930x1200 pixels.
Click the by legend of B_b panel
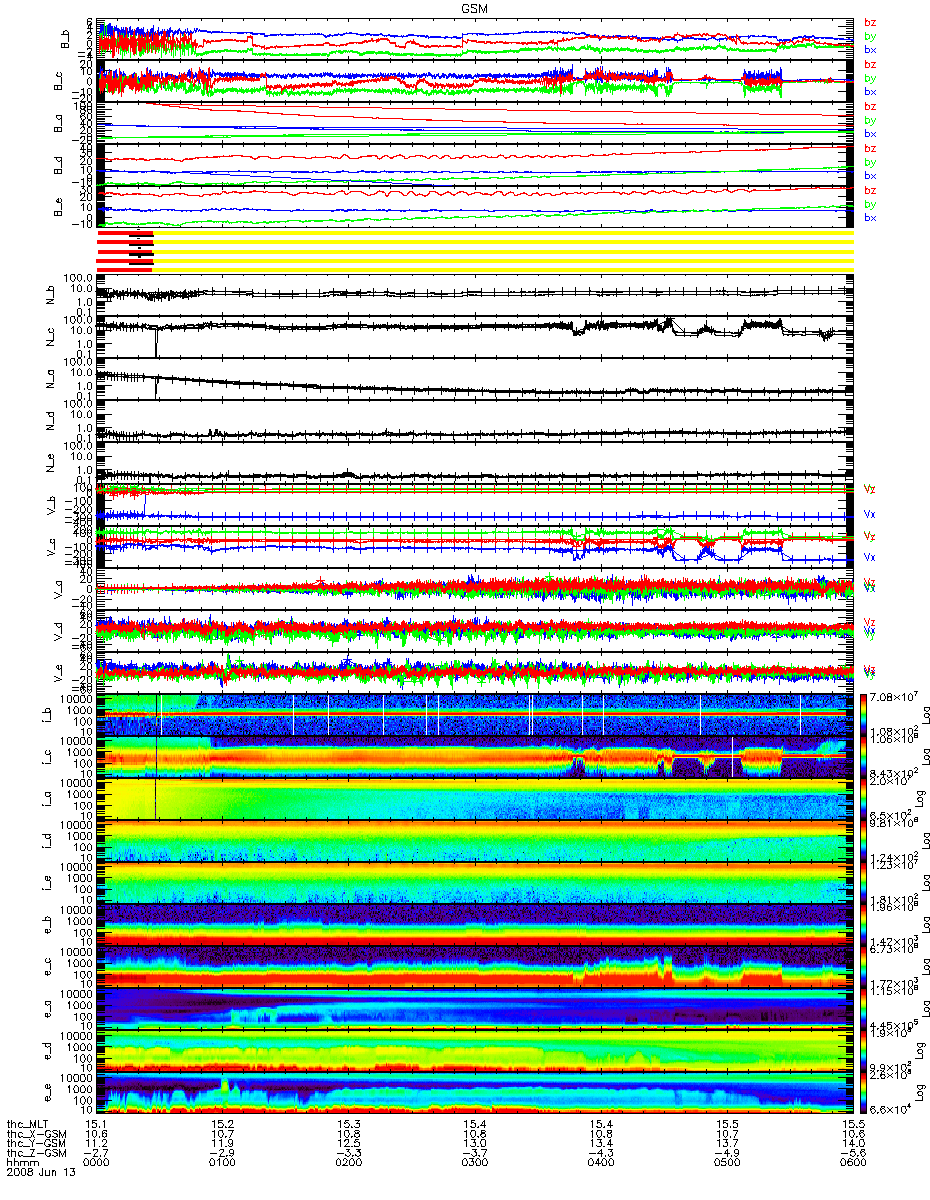tap(870, 36)
